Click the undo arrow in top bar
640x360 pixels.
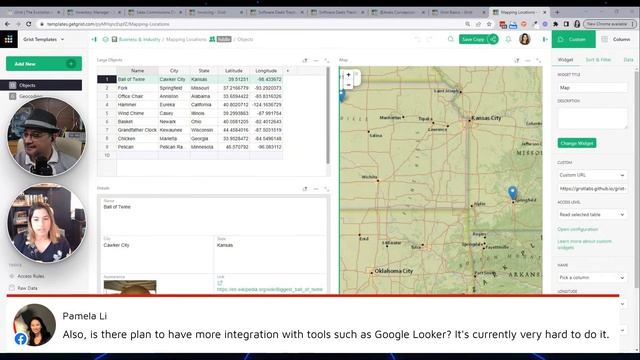[x=417, y=40]
